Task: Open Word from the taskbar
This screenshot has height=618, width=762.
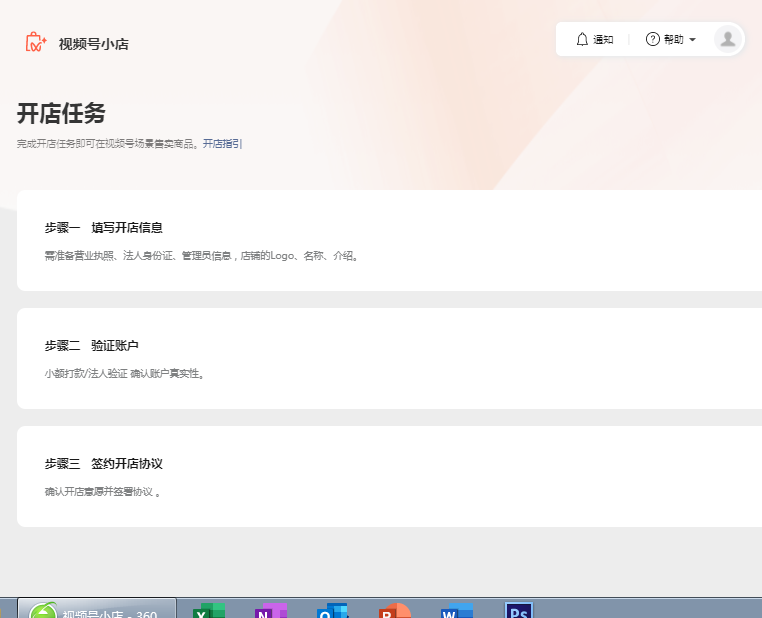Action: 457,610
